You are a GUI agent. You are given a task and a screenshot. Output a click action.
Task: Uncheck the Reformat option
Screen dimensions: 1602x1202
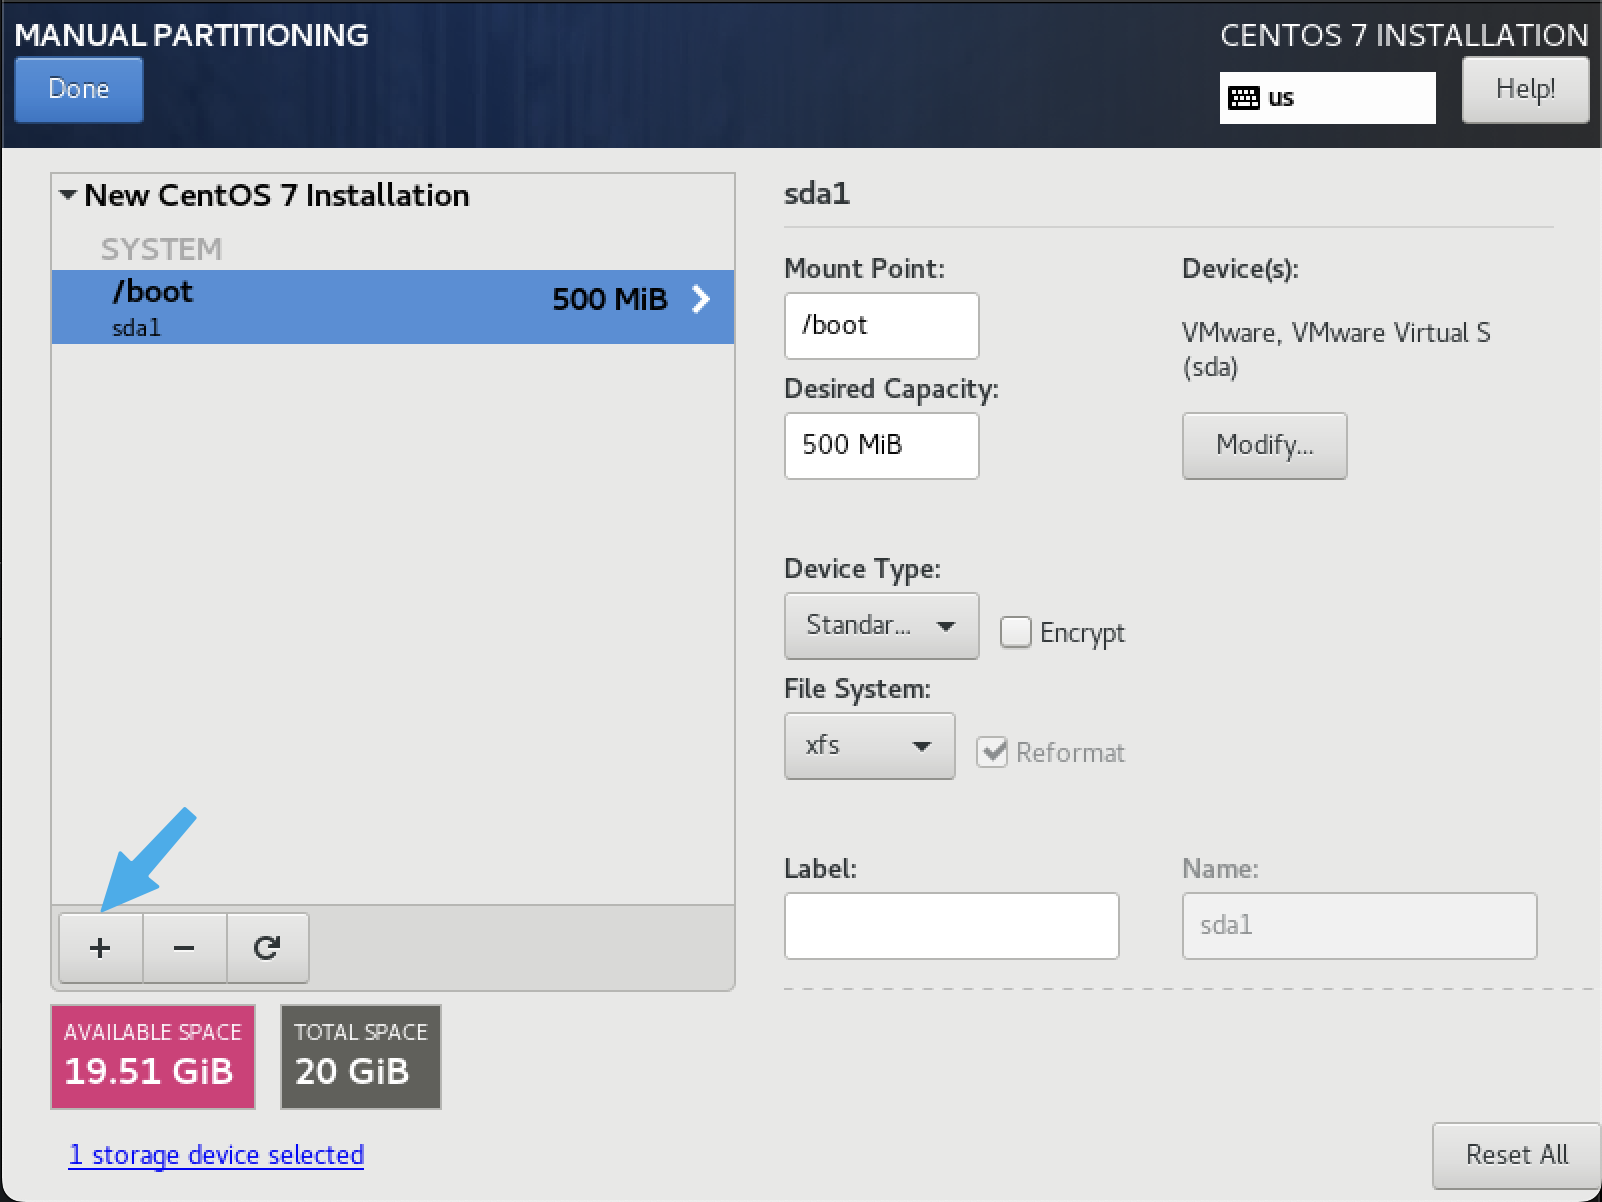992,752
